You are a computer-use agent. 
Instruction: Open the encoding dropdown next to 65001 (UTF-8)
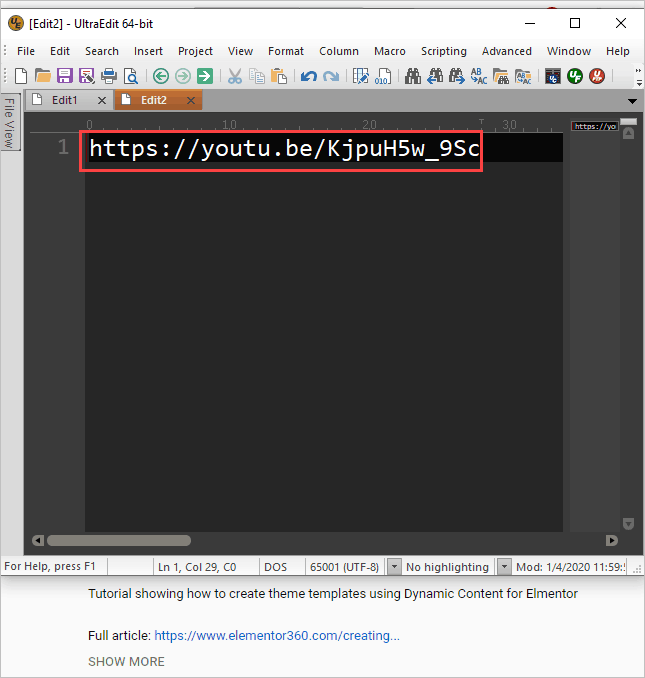394,566
